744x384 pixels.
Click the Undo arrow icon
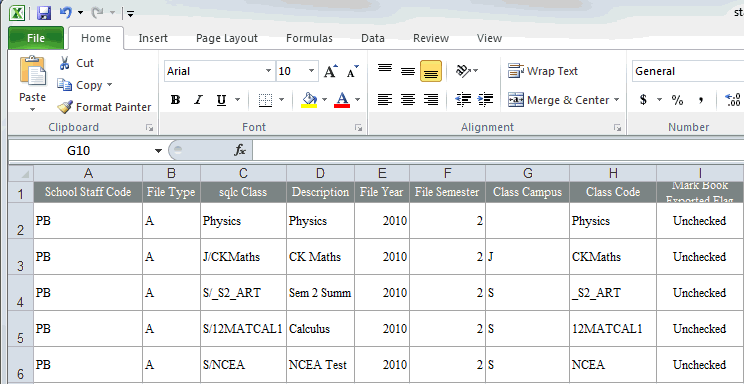[65, 13]
